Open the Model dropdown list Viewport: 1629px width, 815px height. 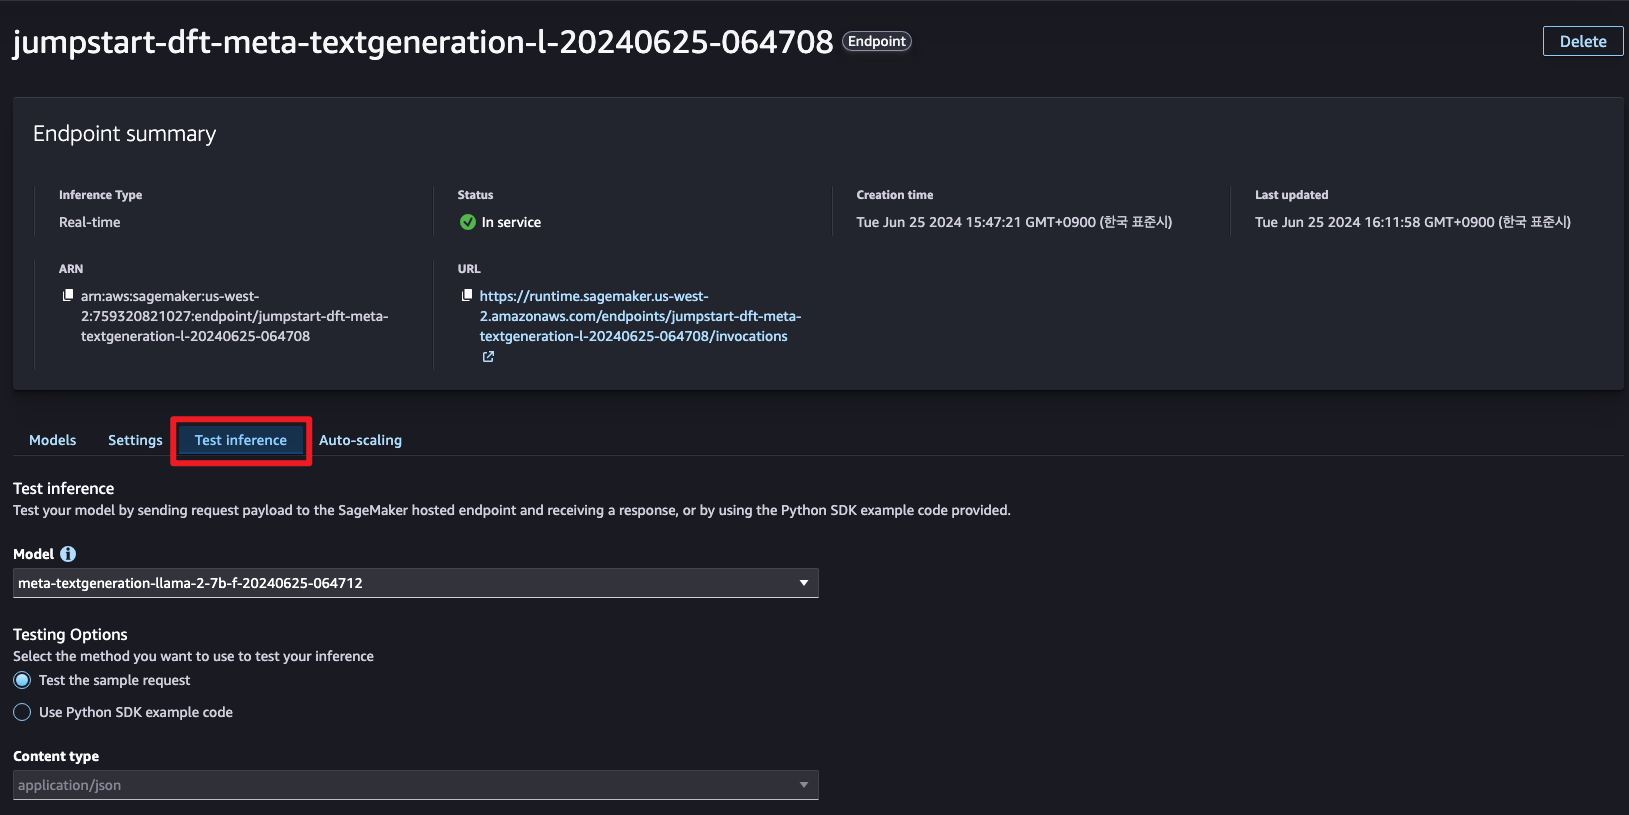click(416, 583)
